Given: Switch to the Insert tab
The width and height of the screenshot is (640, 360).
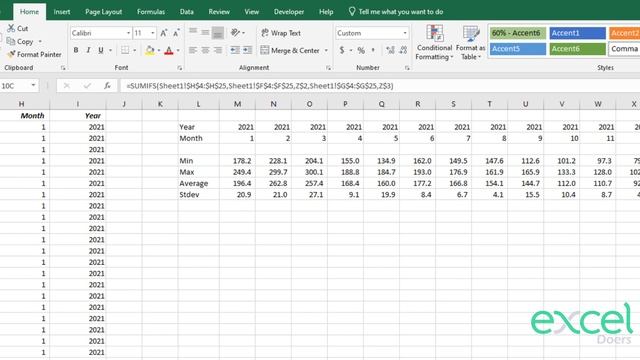Looking at the screenshot, I should click(x=62, y=12).
